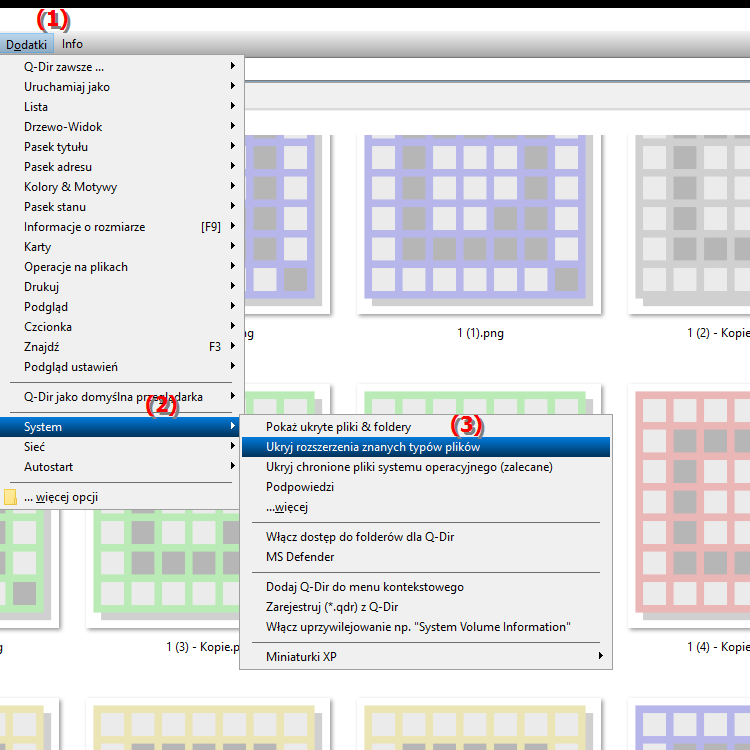Viewport: 750px width, 750px height.
Task: Select the 1 (3) - Kopie thumbnail
Action: click(x=163, y=569)
